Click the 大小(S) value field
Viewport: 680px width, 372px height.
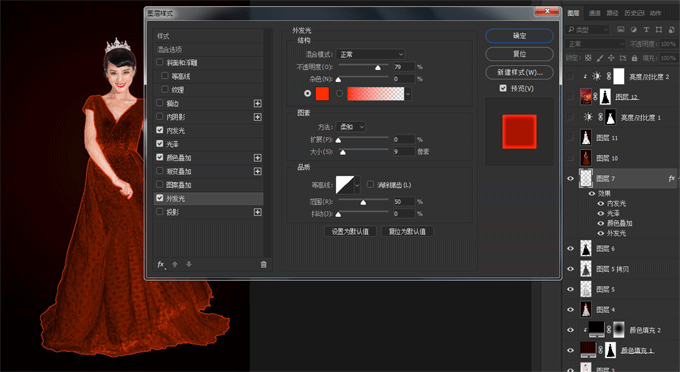(404, 151)
